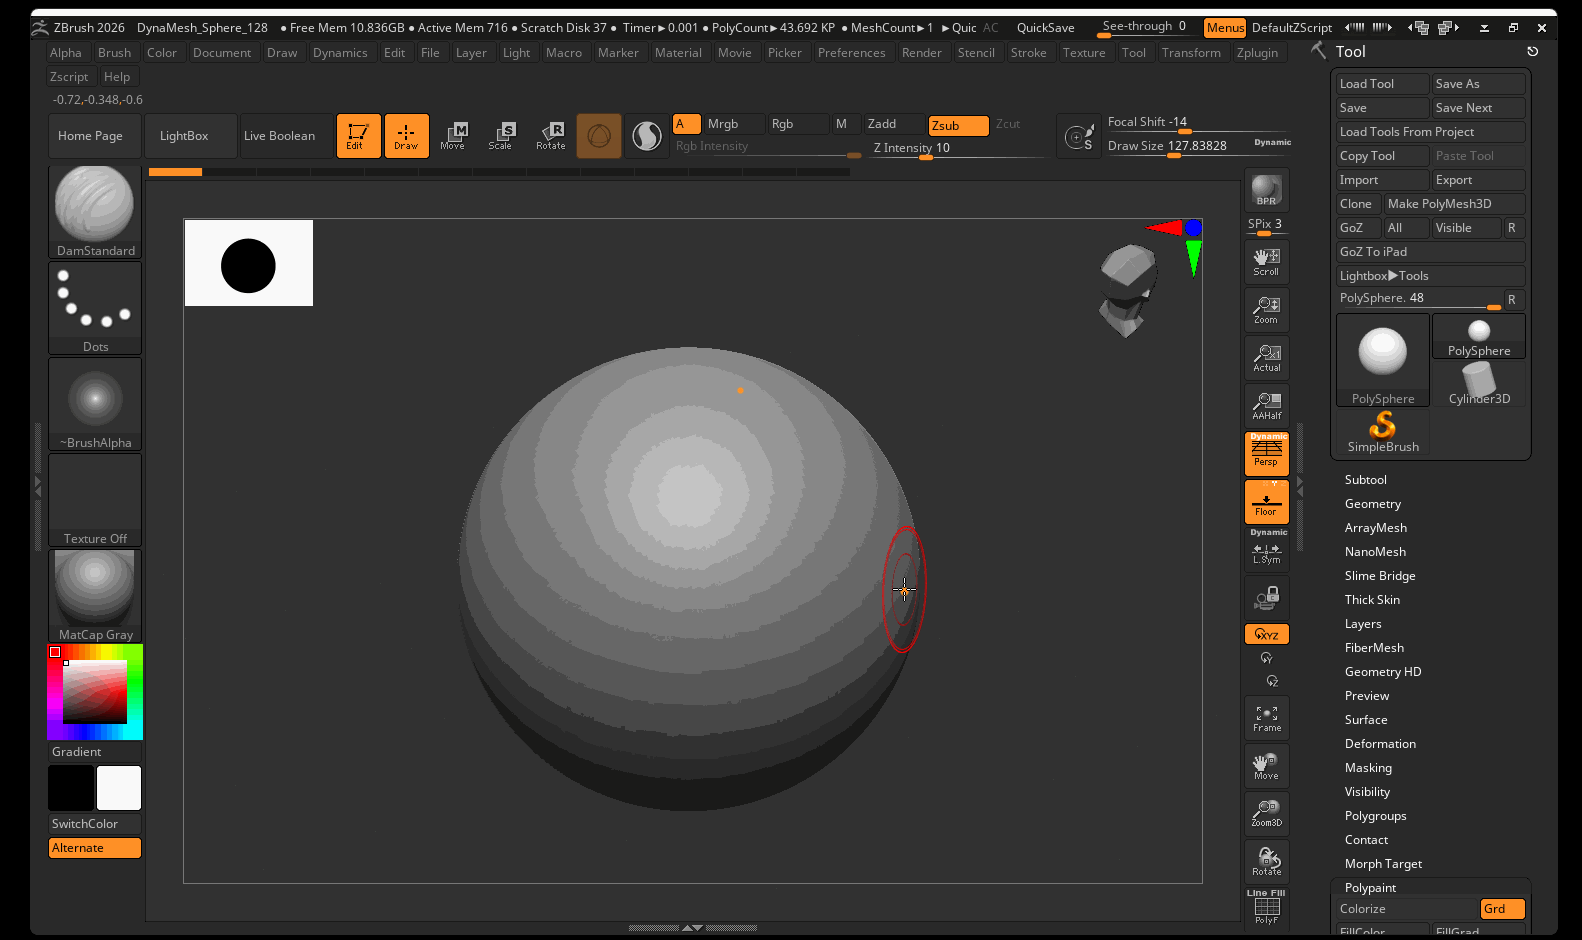Toggle the Floor grid display
This screenshot has width=1582, height=940.
[1266, 502]
